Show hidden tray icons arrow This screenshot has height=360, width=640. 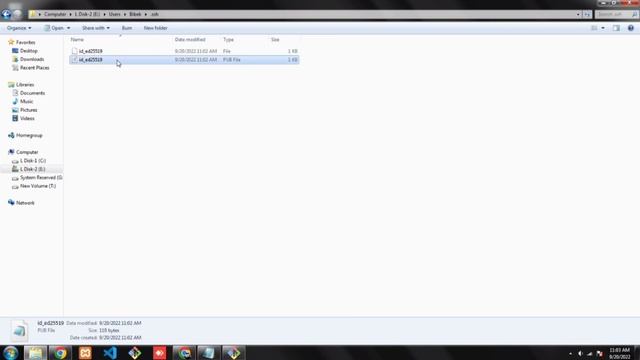(570, 353)
